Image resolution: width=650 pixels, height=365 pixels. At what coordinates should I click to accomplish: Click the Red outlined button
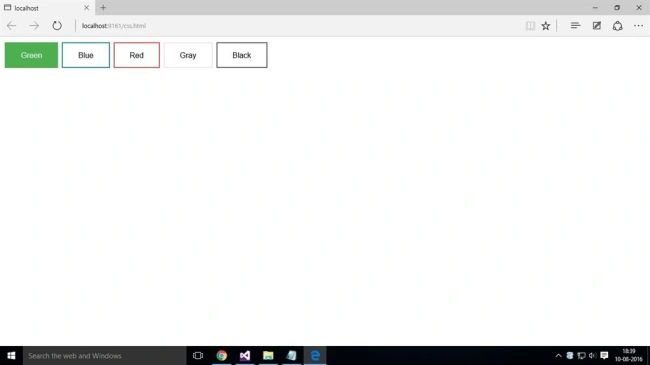(x=136, y=55)
